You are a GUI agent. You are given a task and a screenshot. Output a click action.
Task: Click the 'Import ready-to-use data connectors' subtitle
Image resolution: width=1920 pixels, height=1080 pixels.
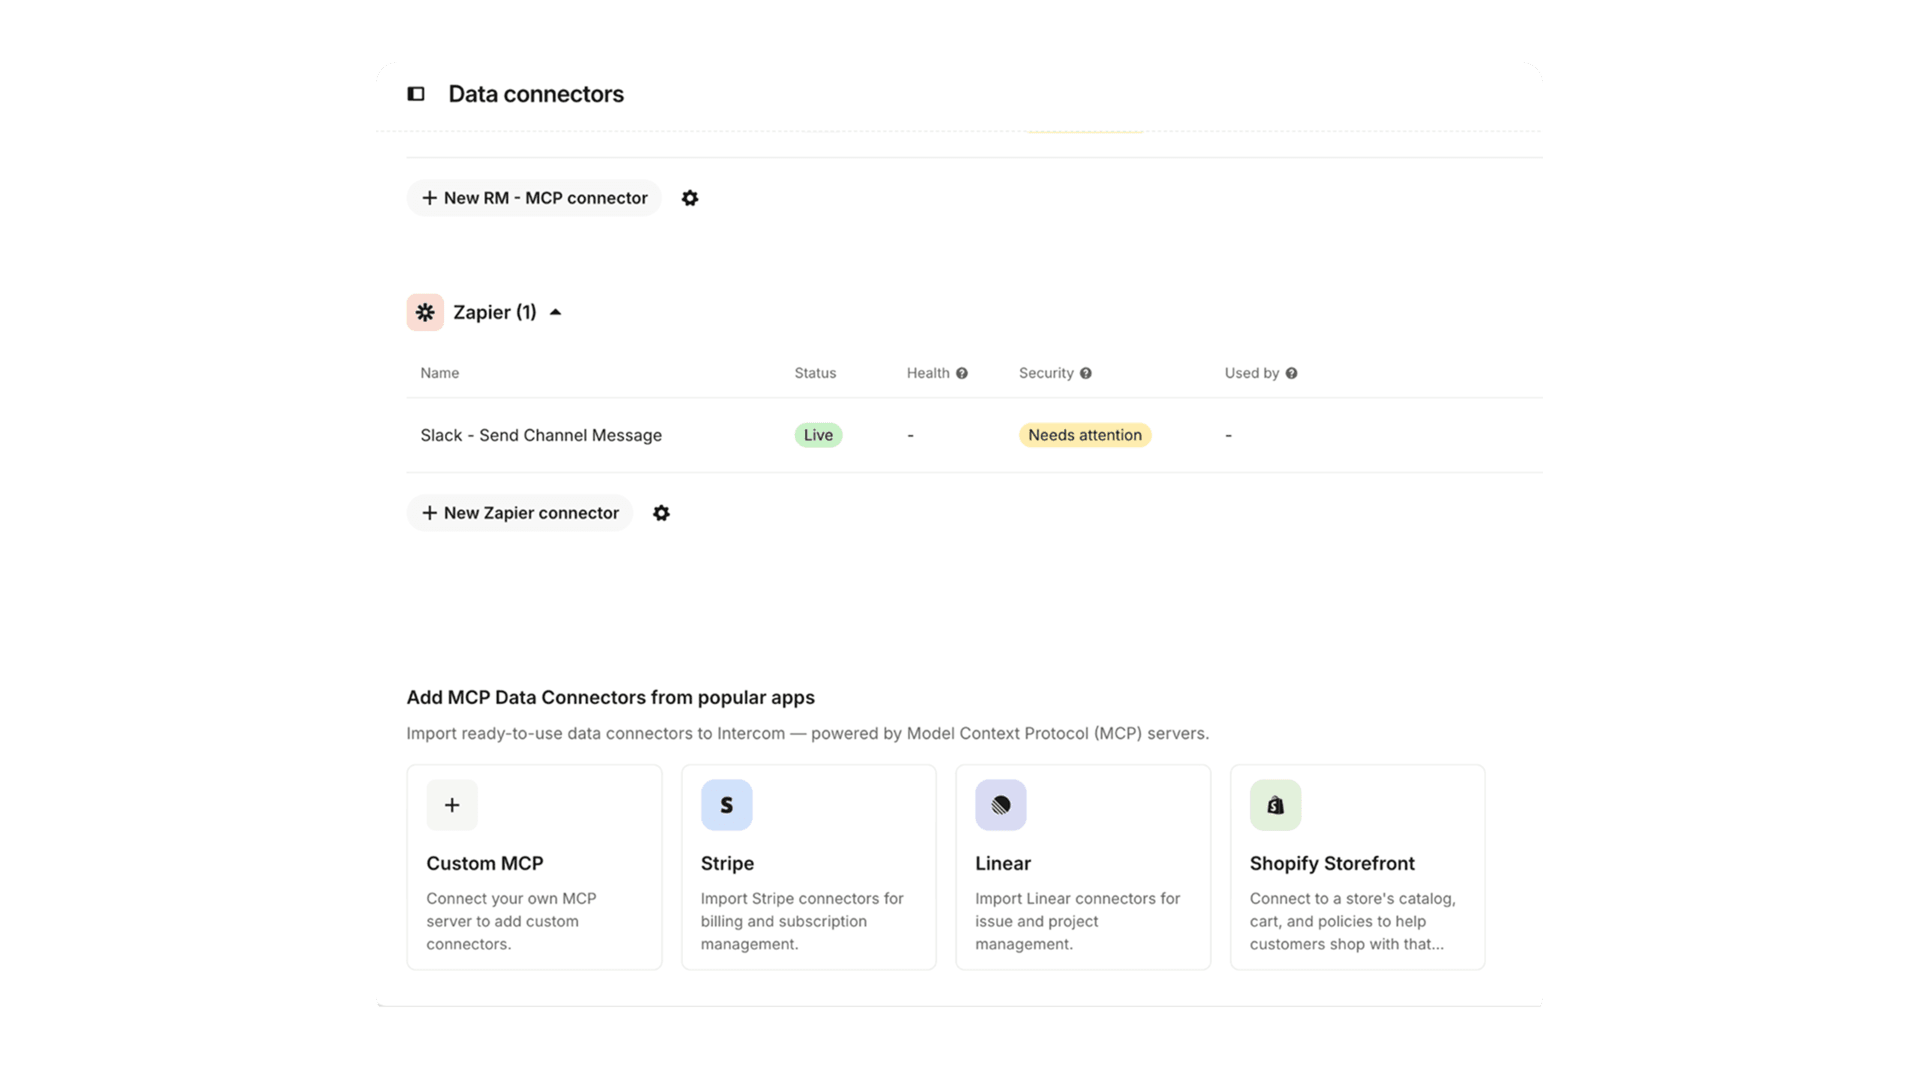tap(808, 733)
